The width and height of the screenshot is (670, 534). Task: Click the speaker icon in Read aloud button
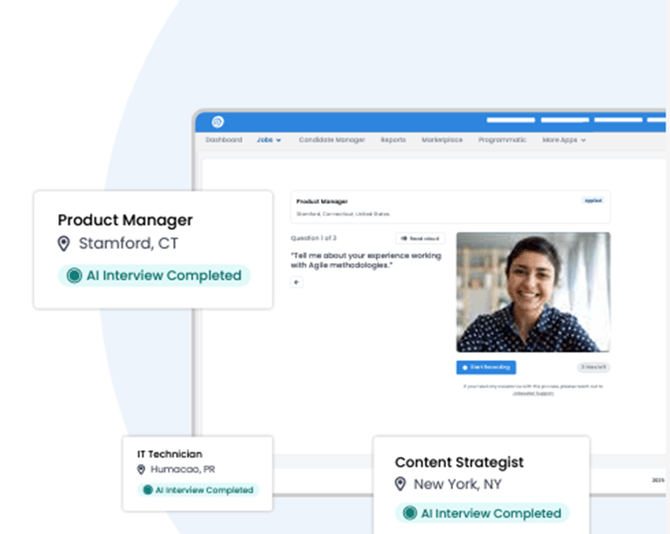point(404,238)
